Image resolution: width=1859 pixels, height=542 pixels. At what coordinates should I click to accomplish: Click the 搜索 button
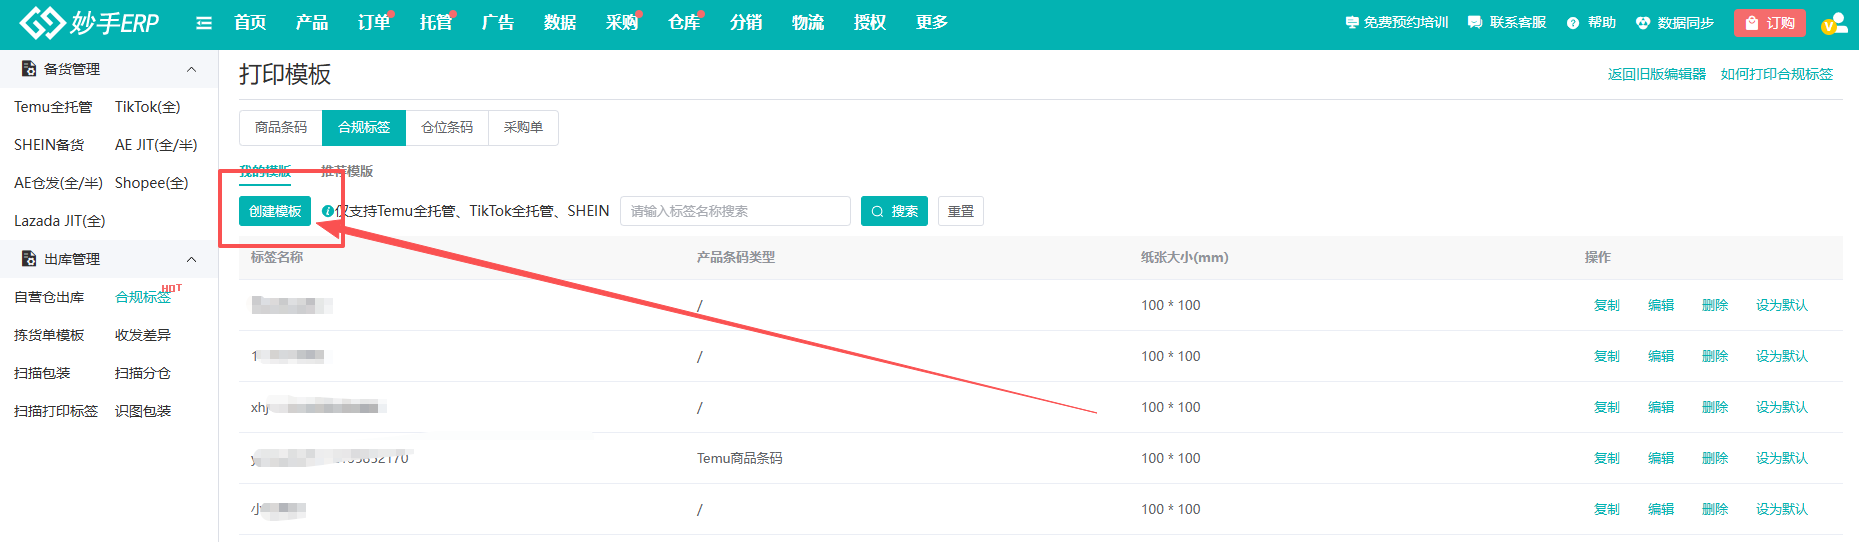click(x=894, y=211)
